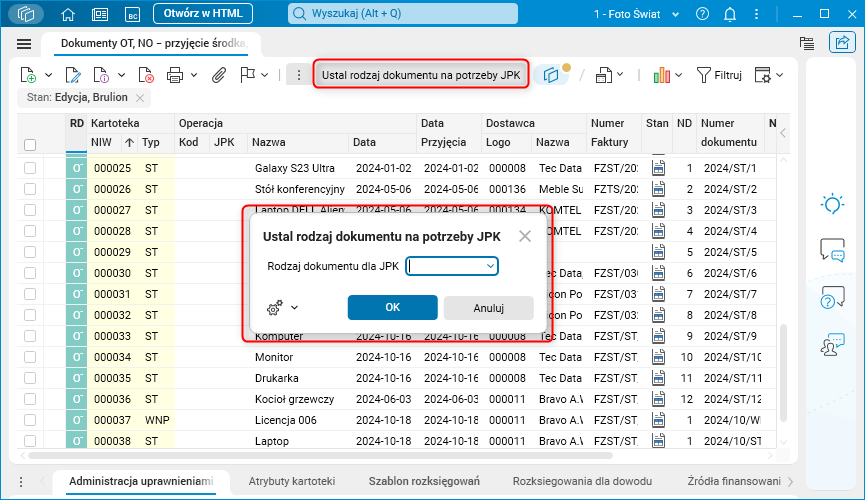Open the home screen icon
This screenshot has height=500, width=865.
(x=68, y=14)
